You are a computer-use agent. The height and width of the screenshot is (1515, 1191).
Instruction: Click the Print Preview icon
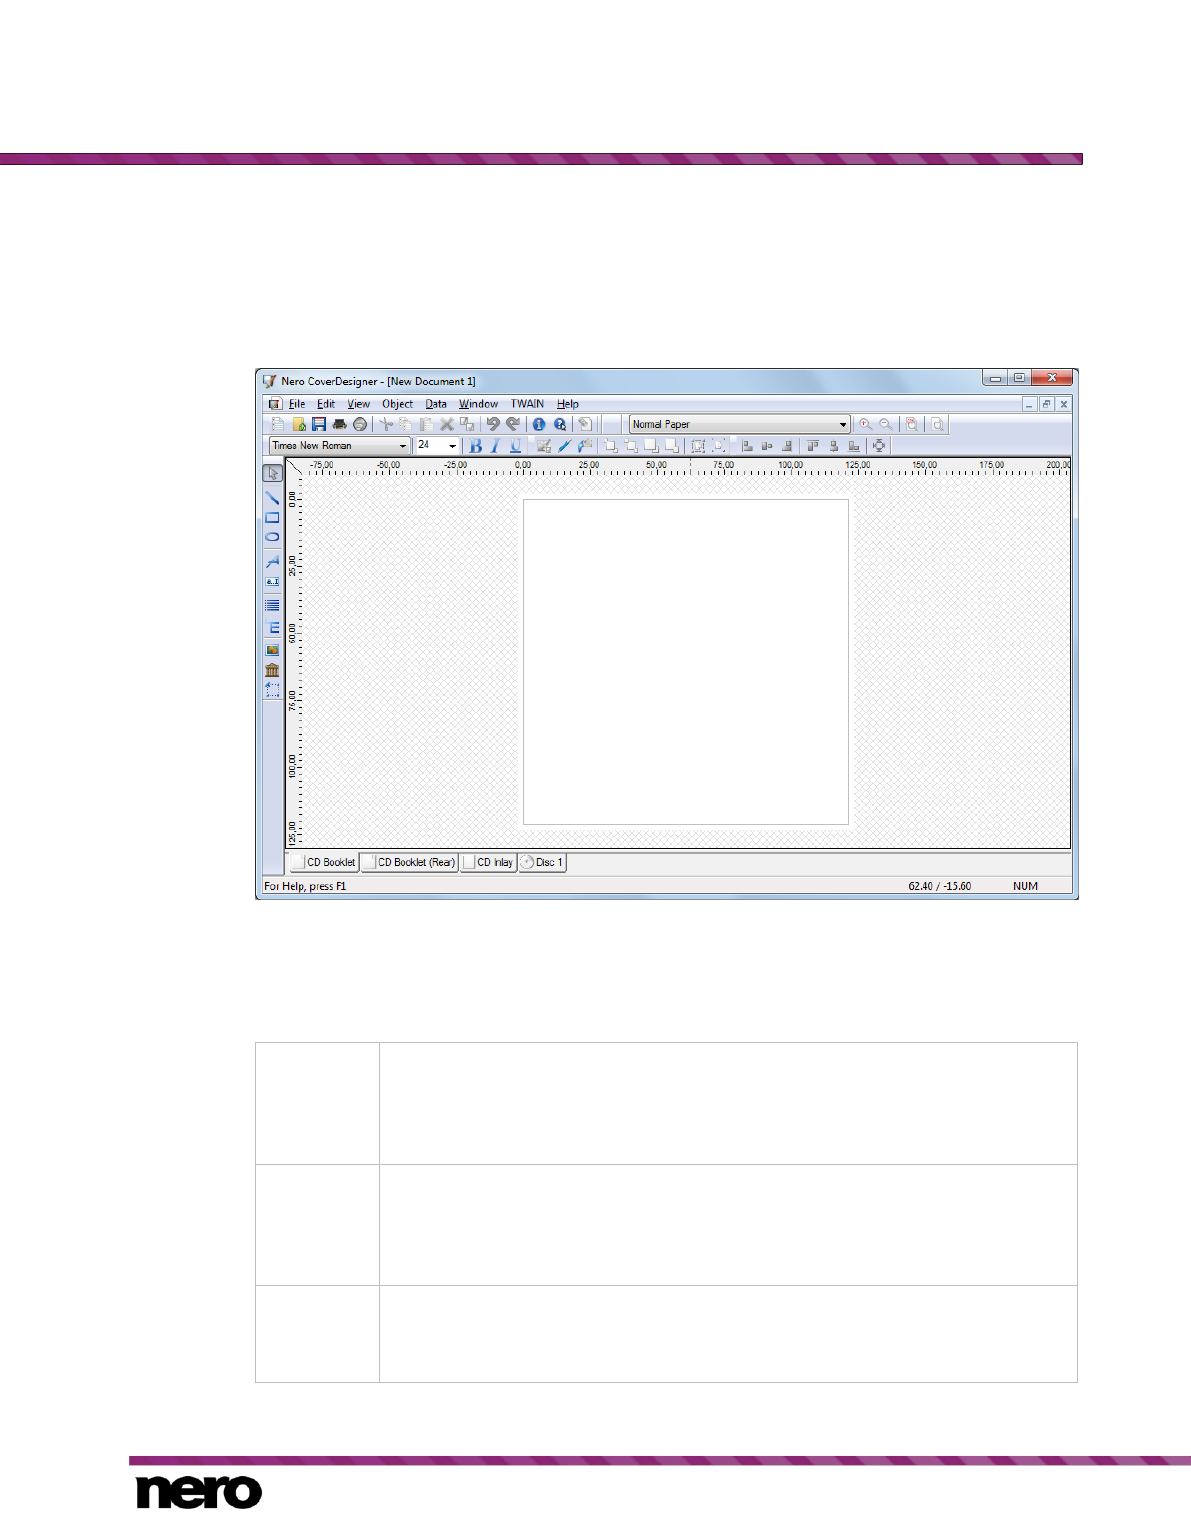click(x=938, y=424)
